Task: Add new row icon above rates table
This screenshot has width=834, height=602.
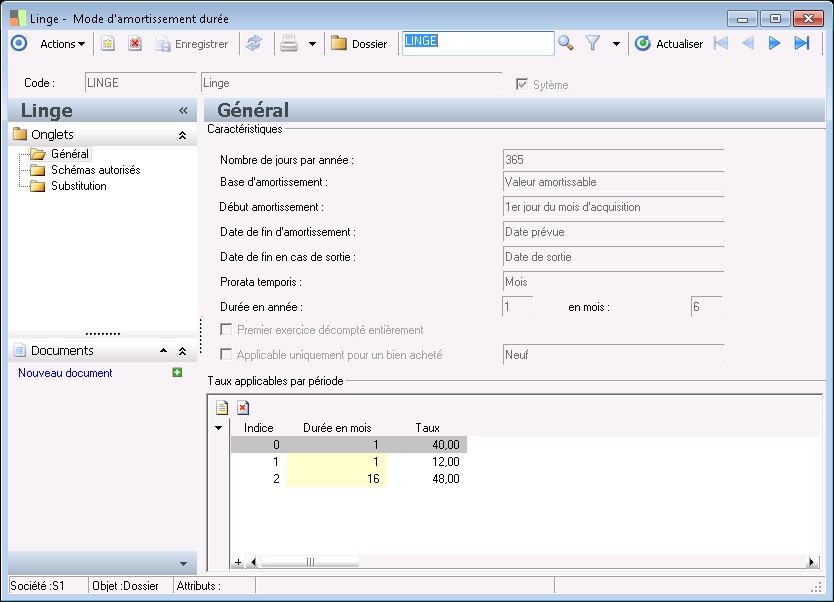Action: (222, 407)
